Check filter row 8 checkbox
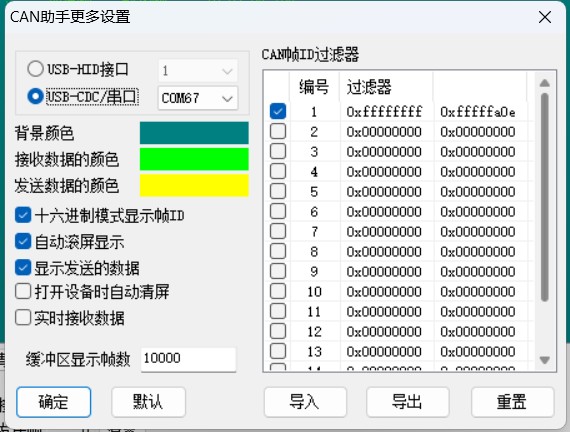The image size is (570, 432). (x=278, y=251)
